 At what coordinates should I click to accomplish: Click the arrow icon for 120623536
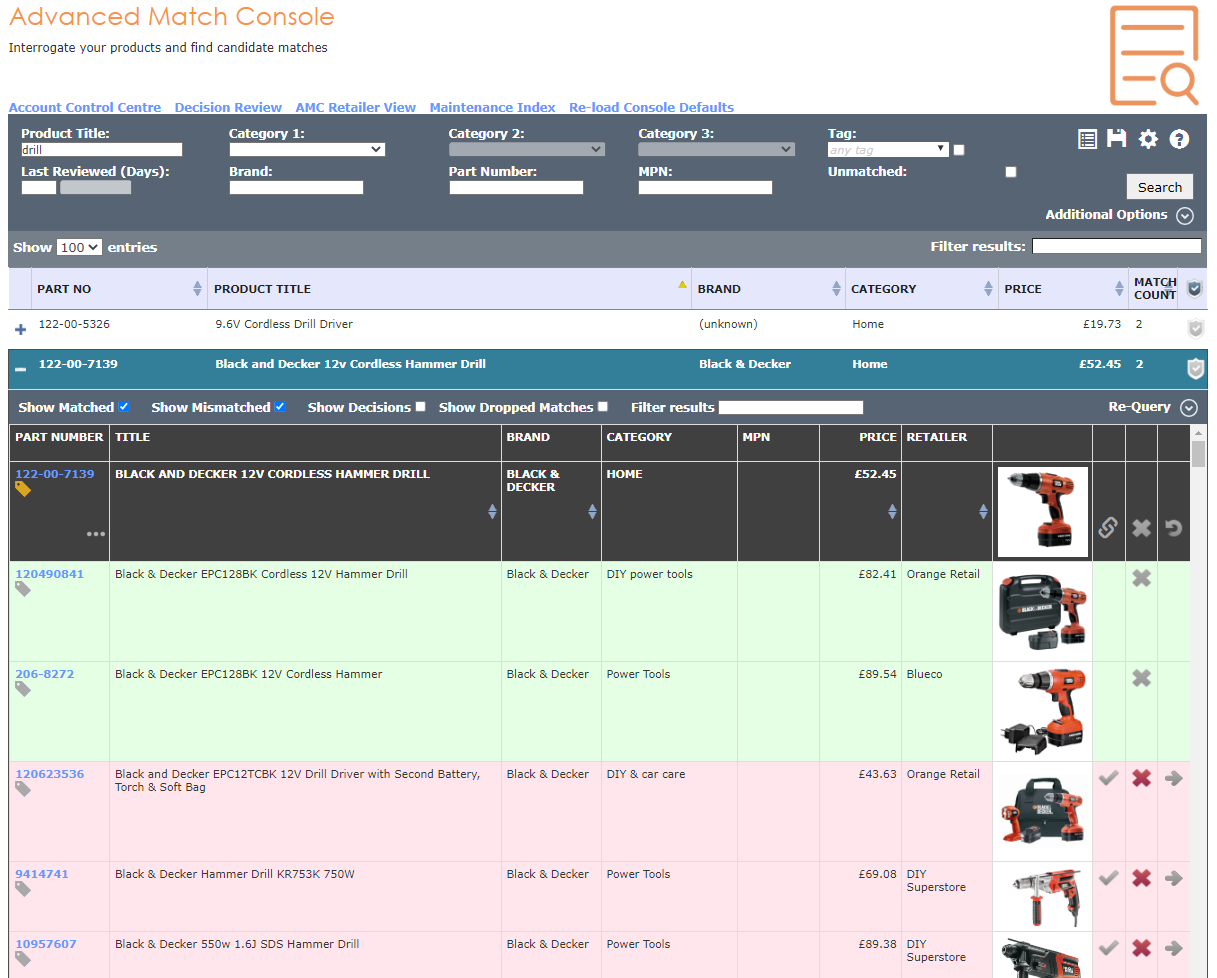click(x=1173, y=778)
